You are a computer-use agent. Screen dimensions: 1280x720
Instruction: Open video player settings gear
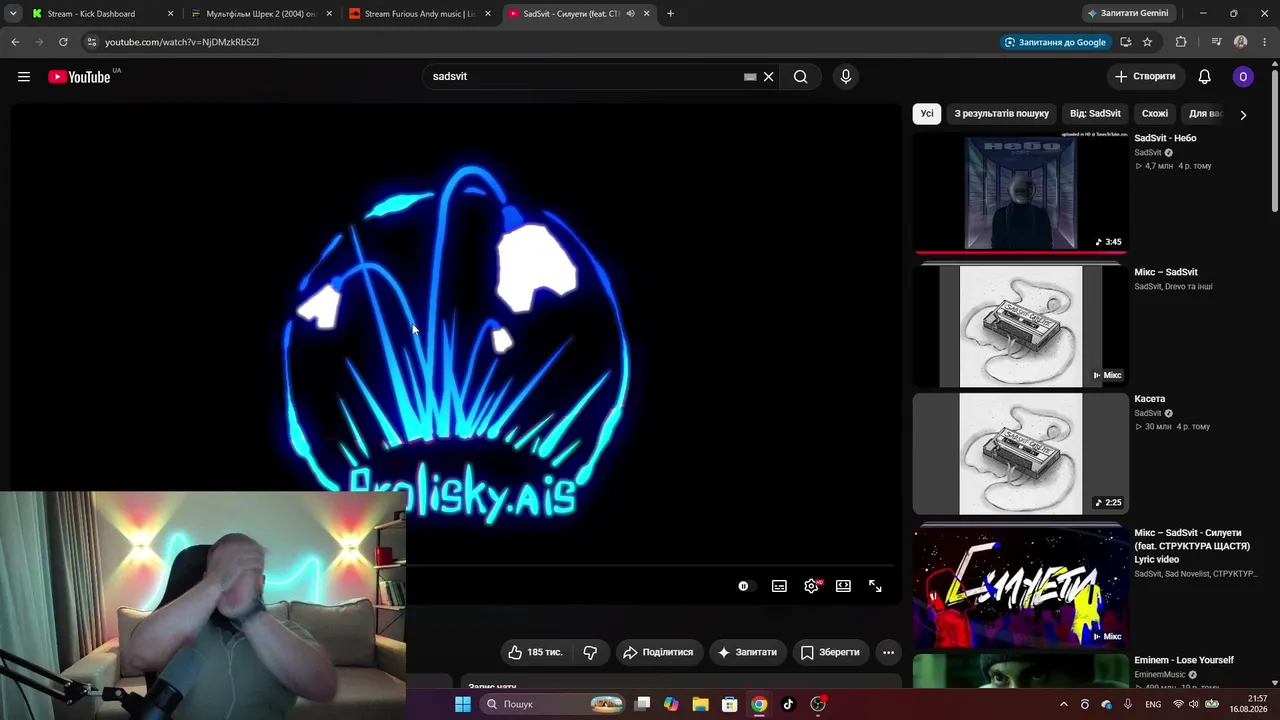click(x=811, y=586)
